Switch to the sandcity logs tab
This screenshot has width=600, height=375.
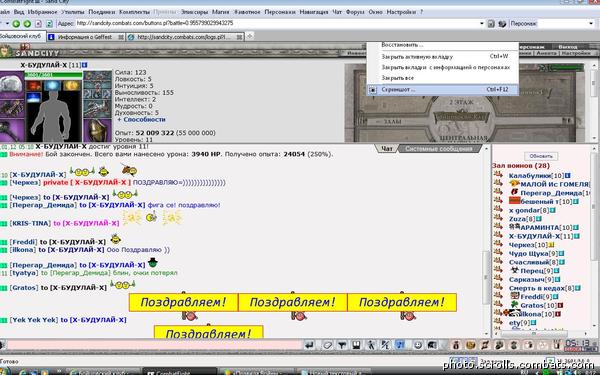(184, 37)
